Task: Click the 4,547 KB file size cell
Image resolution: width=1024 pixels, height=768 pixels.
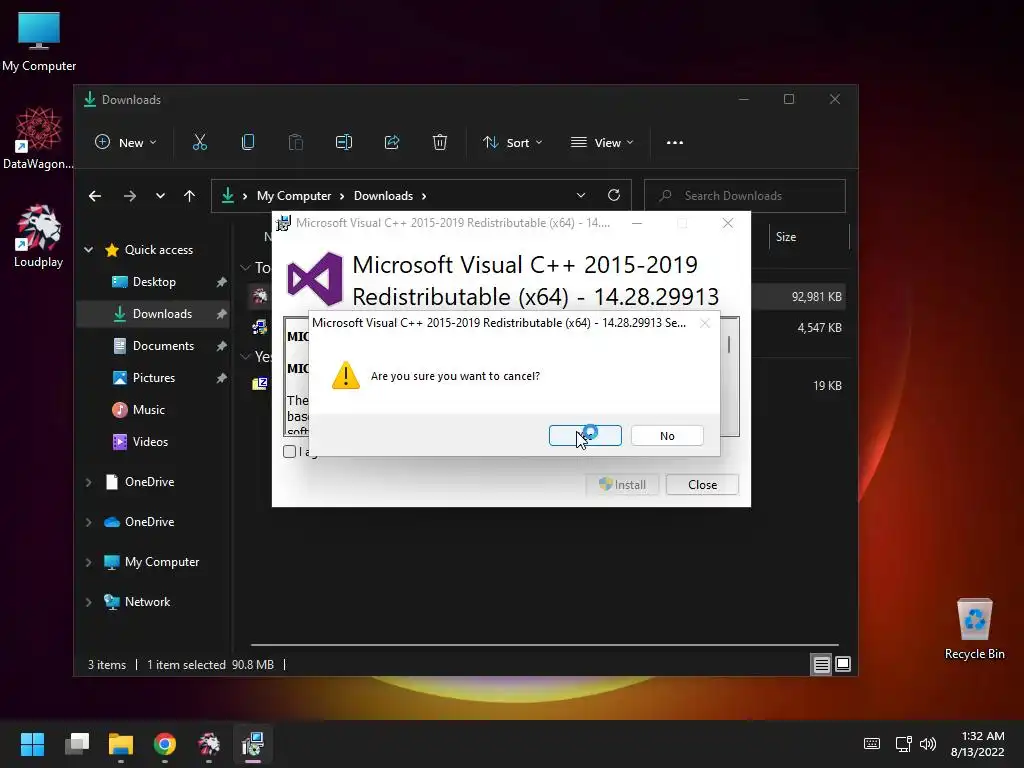Action: point(819,328)
